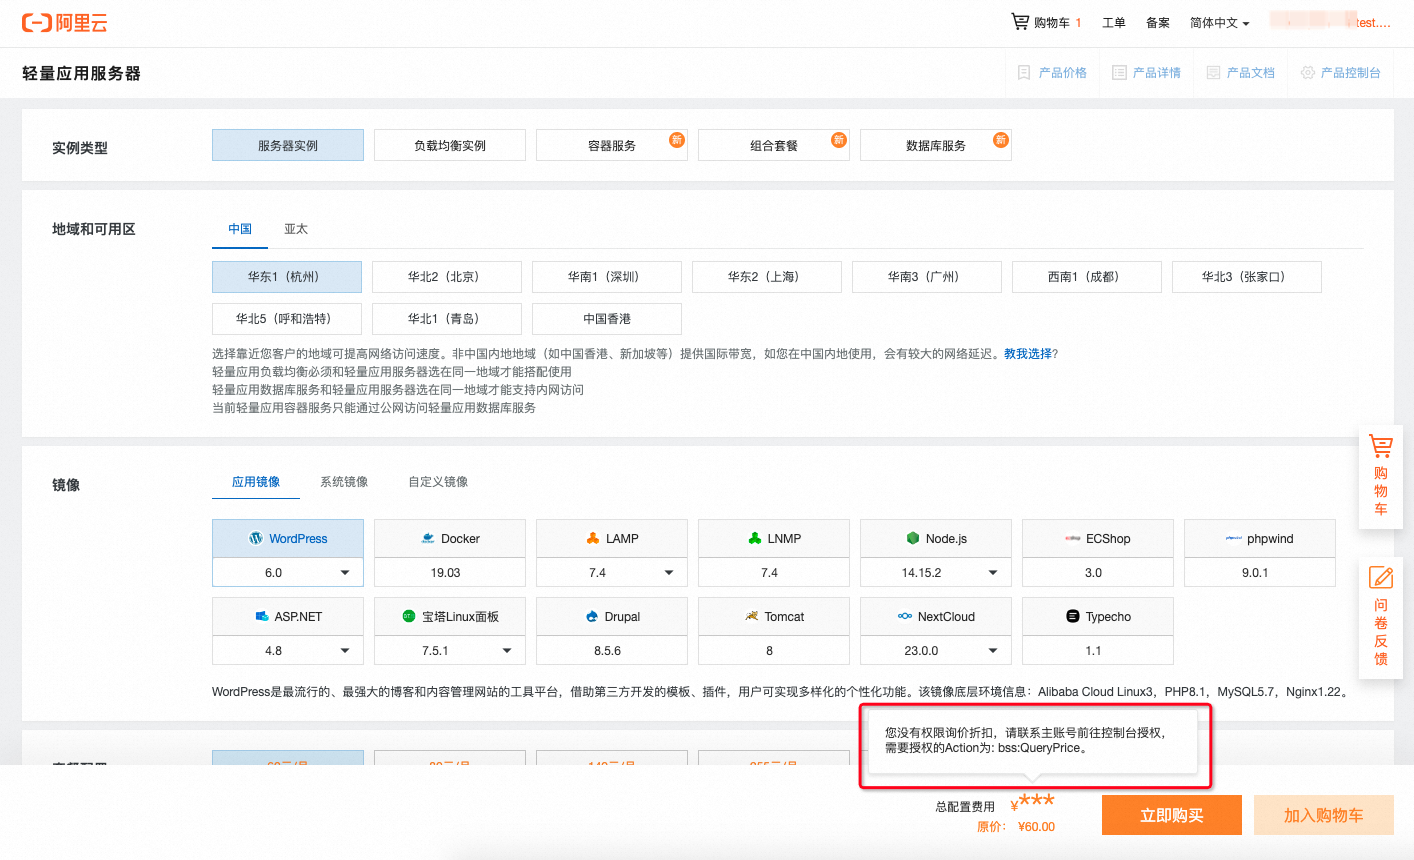This screenshot has width=1414, height=860.
Task: Open 宝塔Linux面板 version 7.5.1 dropdown
Action: pos(450,651)
